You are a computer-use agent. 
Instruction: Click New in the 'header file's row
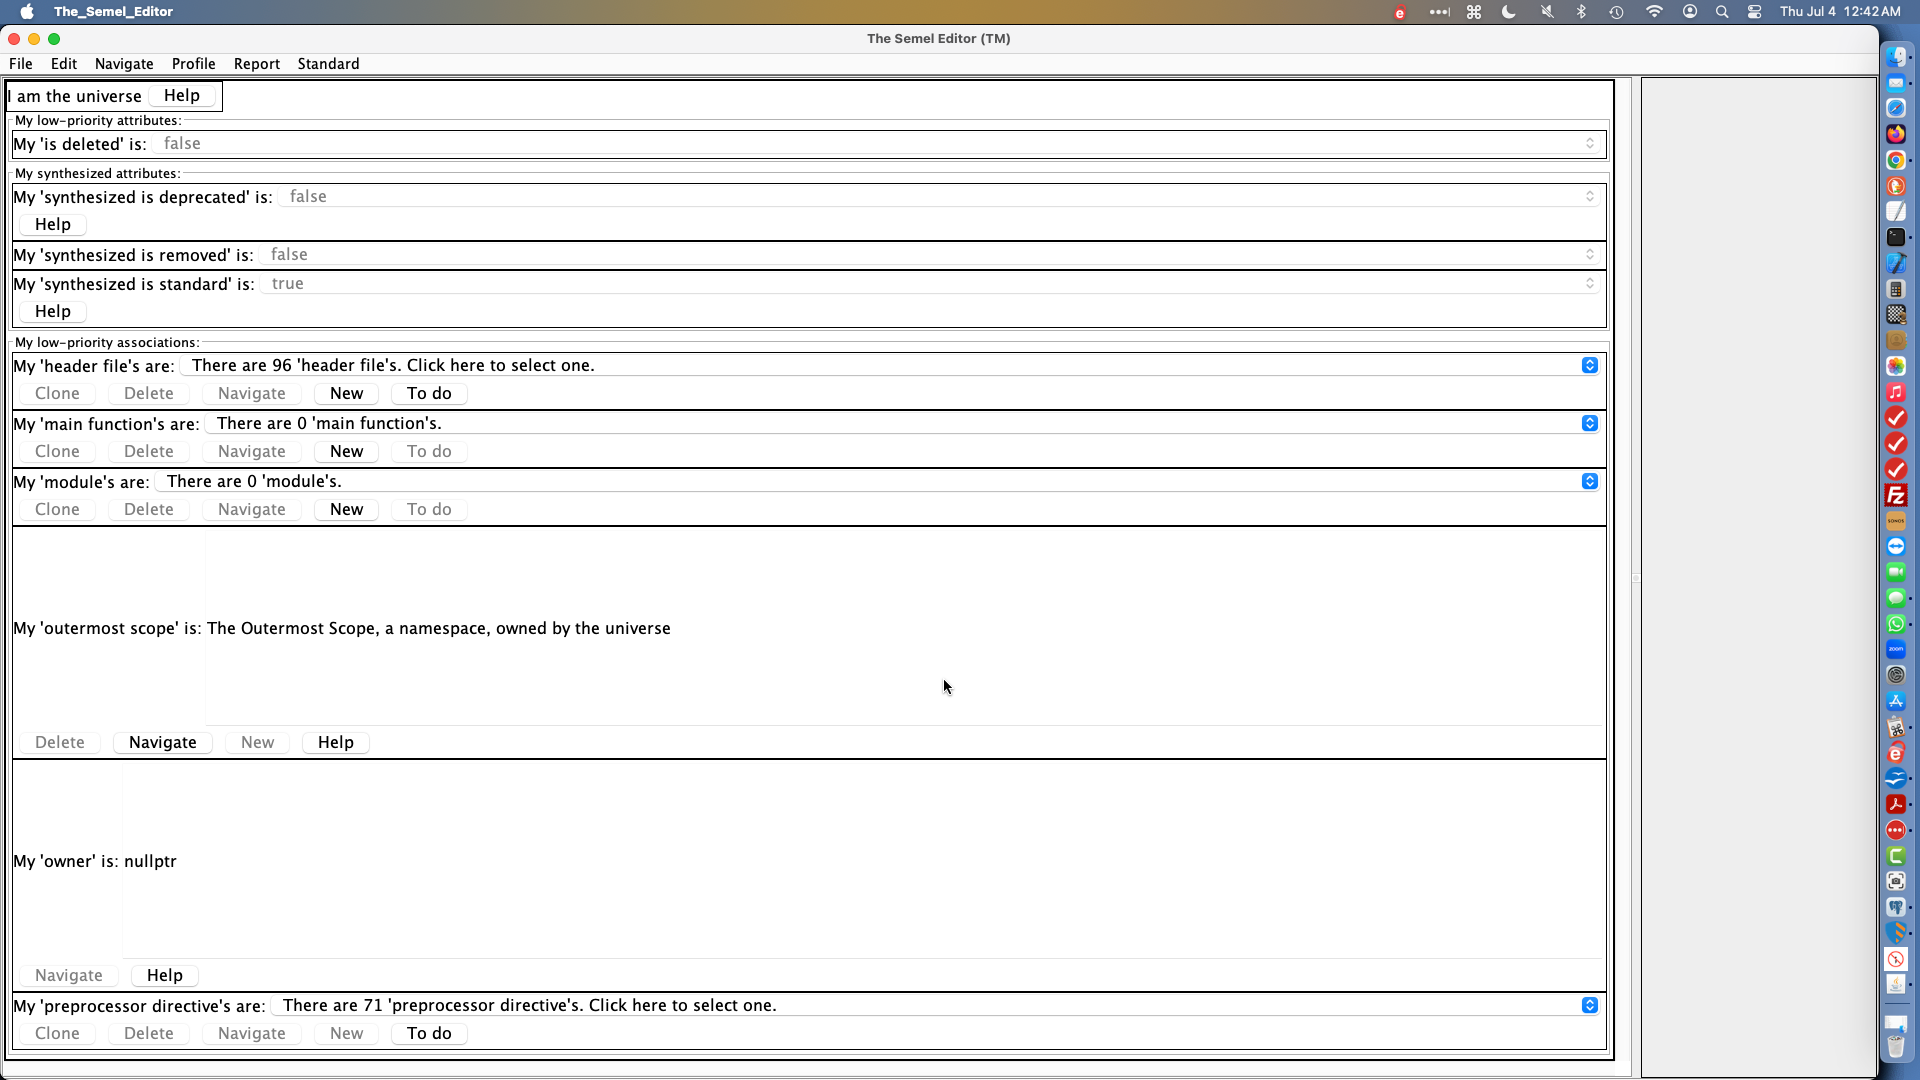(347, 394)
